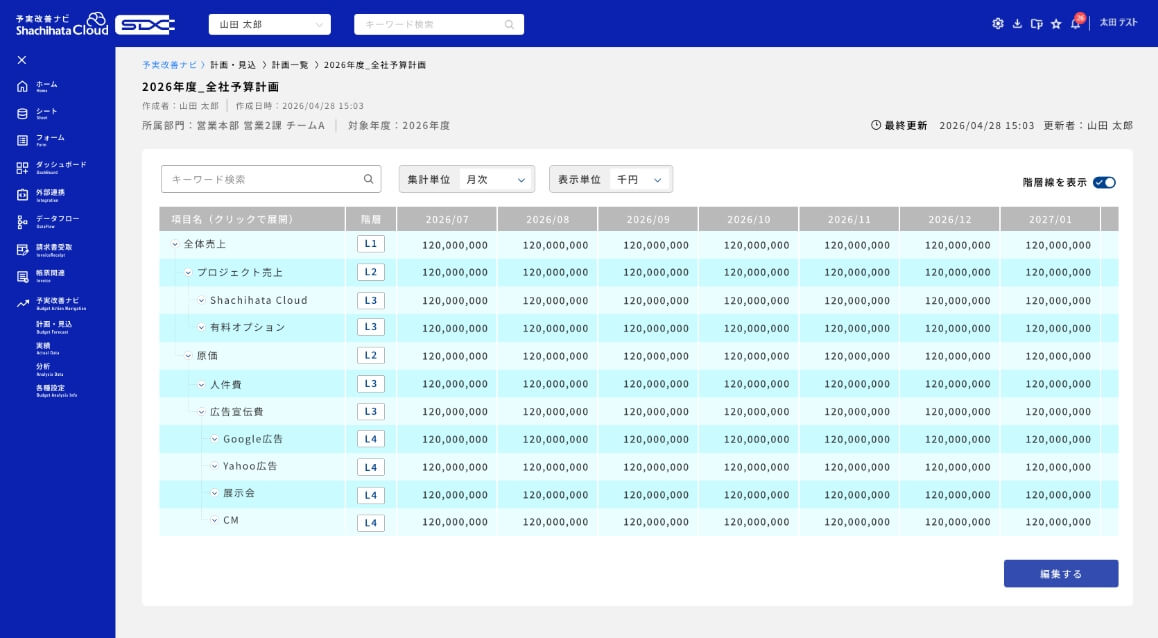Collapse the 全体売上 row chevron
This screenshot has width=1158, height=638.
point(175,244)
